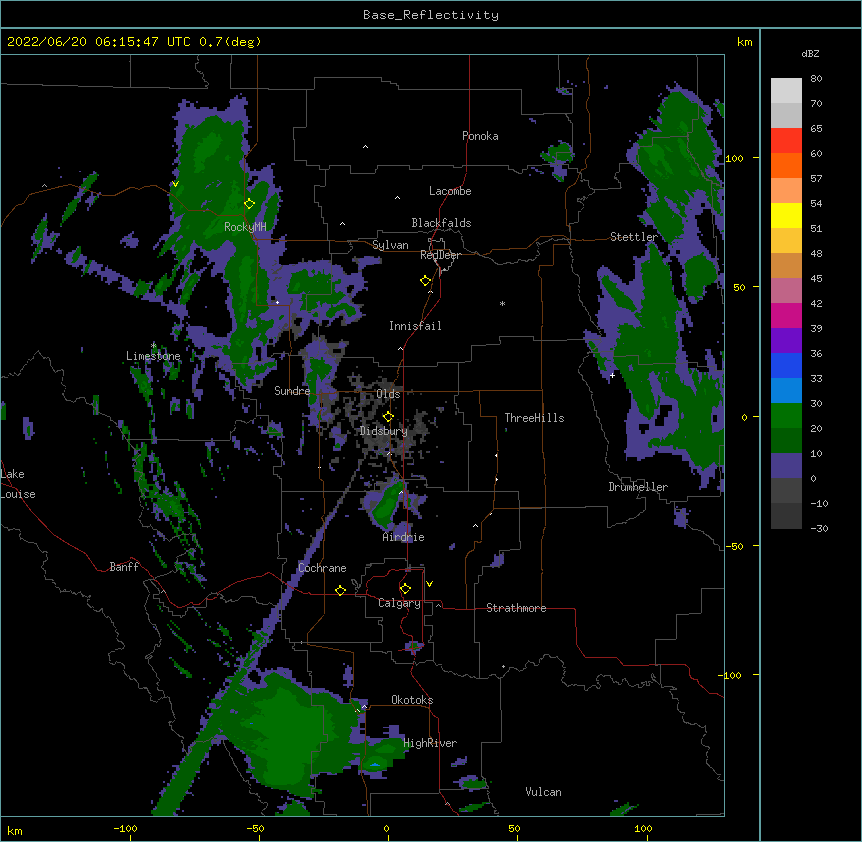
Task: Click the 50 tick on the bottom x-axis
Action: coord(514,828)
